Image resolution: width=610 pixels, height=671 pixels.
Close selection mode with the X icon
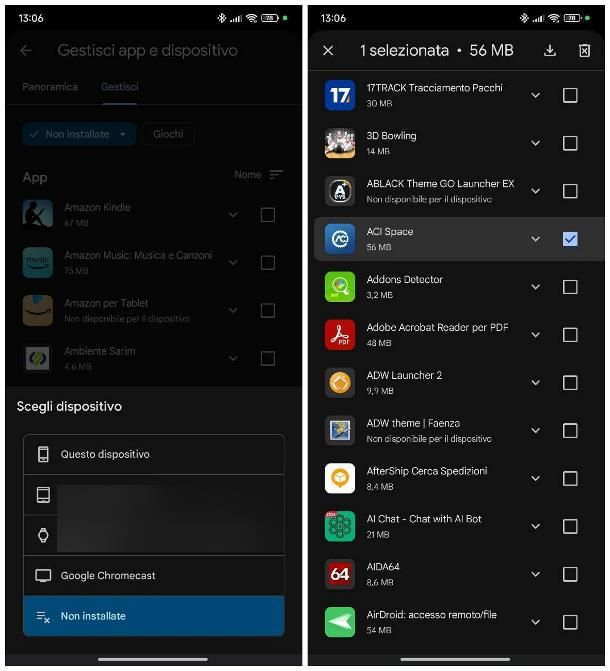coord(328,50)
